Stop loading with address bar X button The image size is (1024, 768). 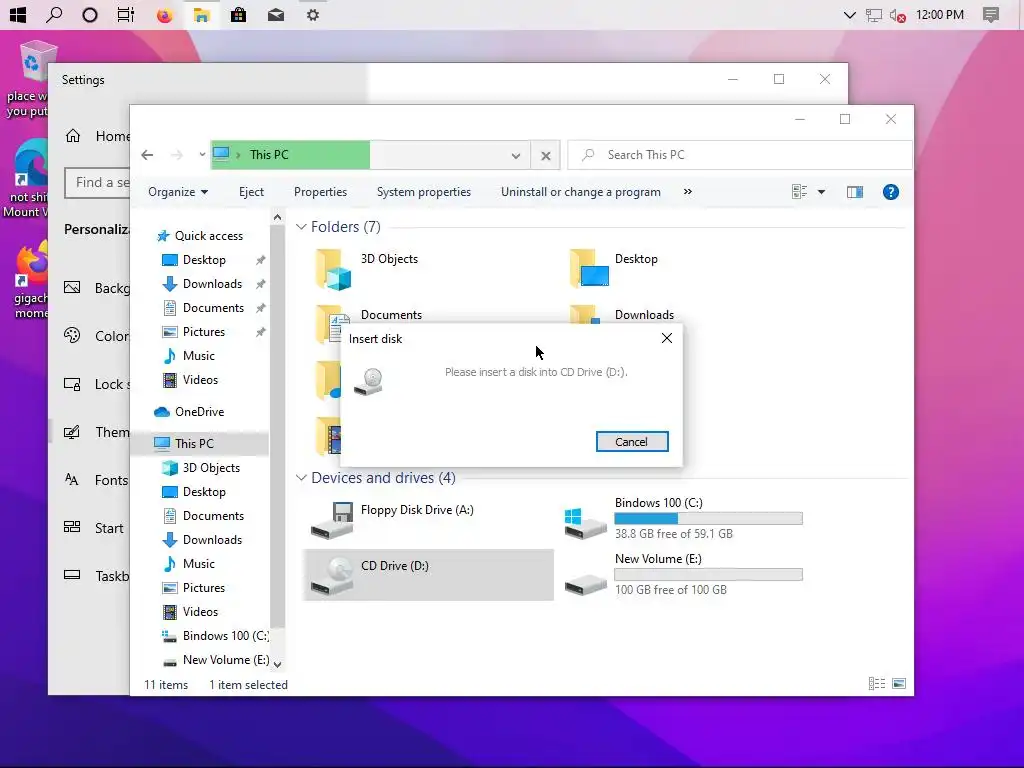(x=545, y=155)
